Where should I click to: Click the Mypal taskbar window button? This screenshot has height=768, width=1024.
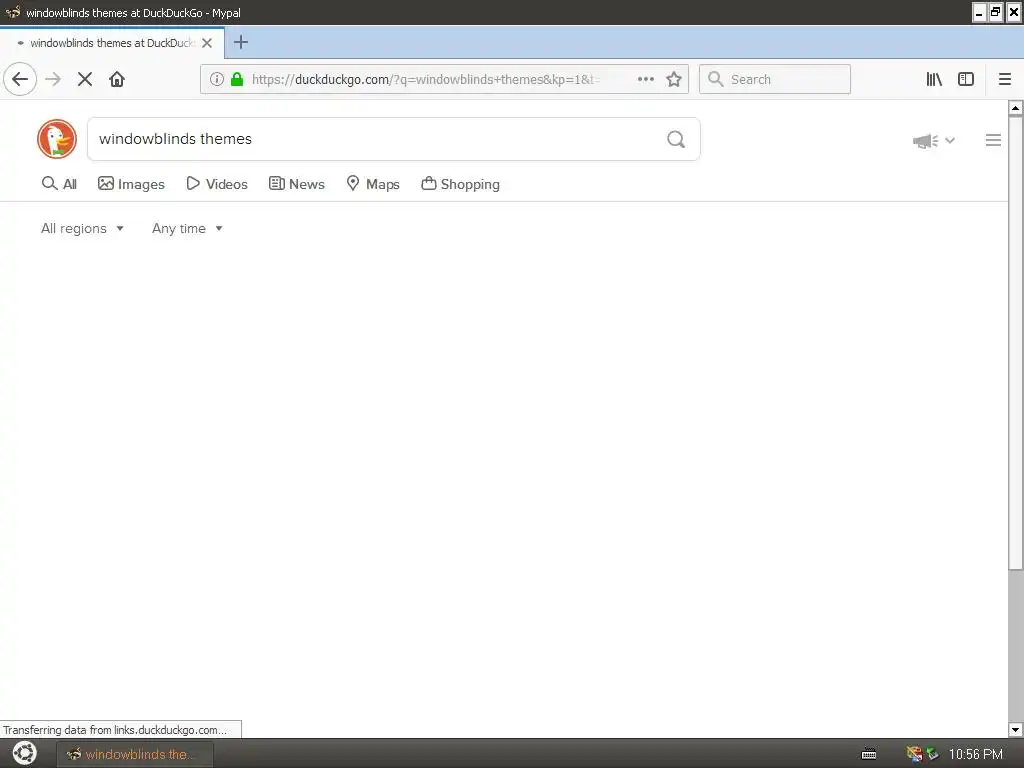point(135,754)
